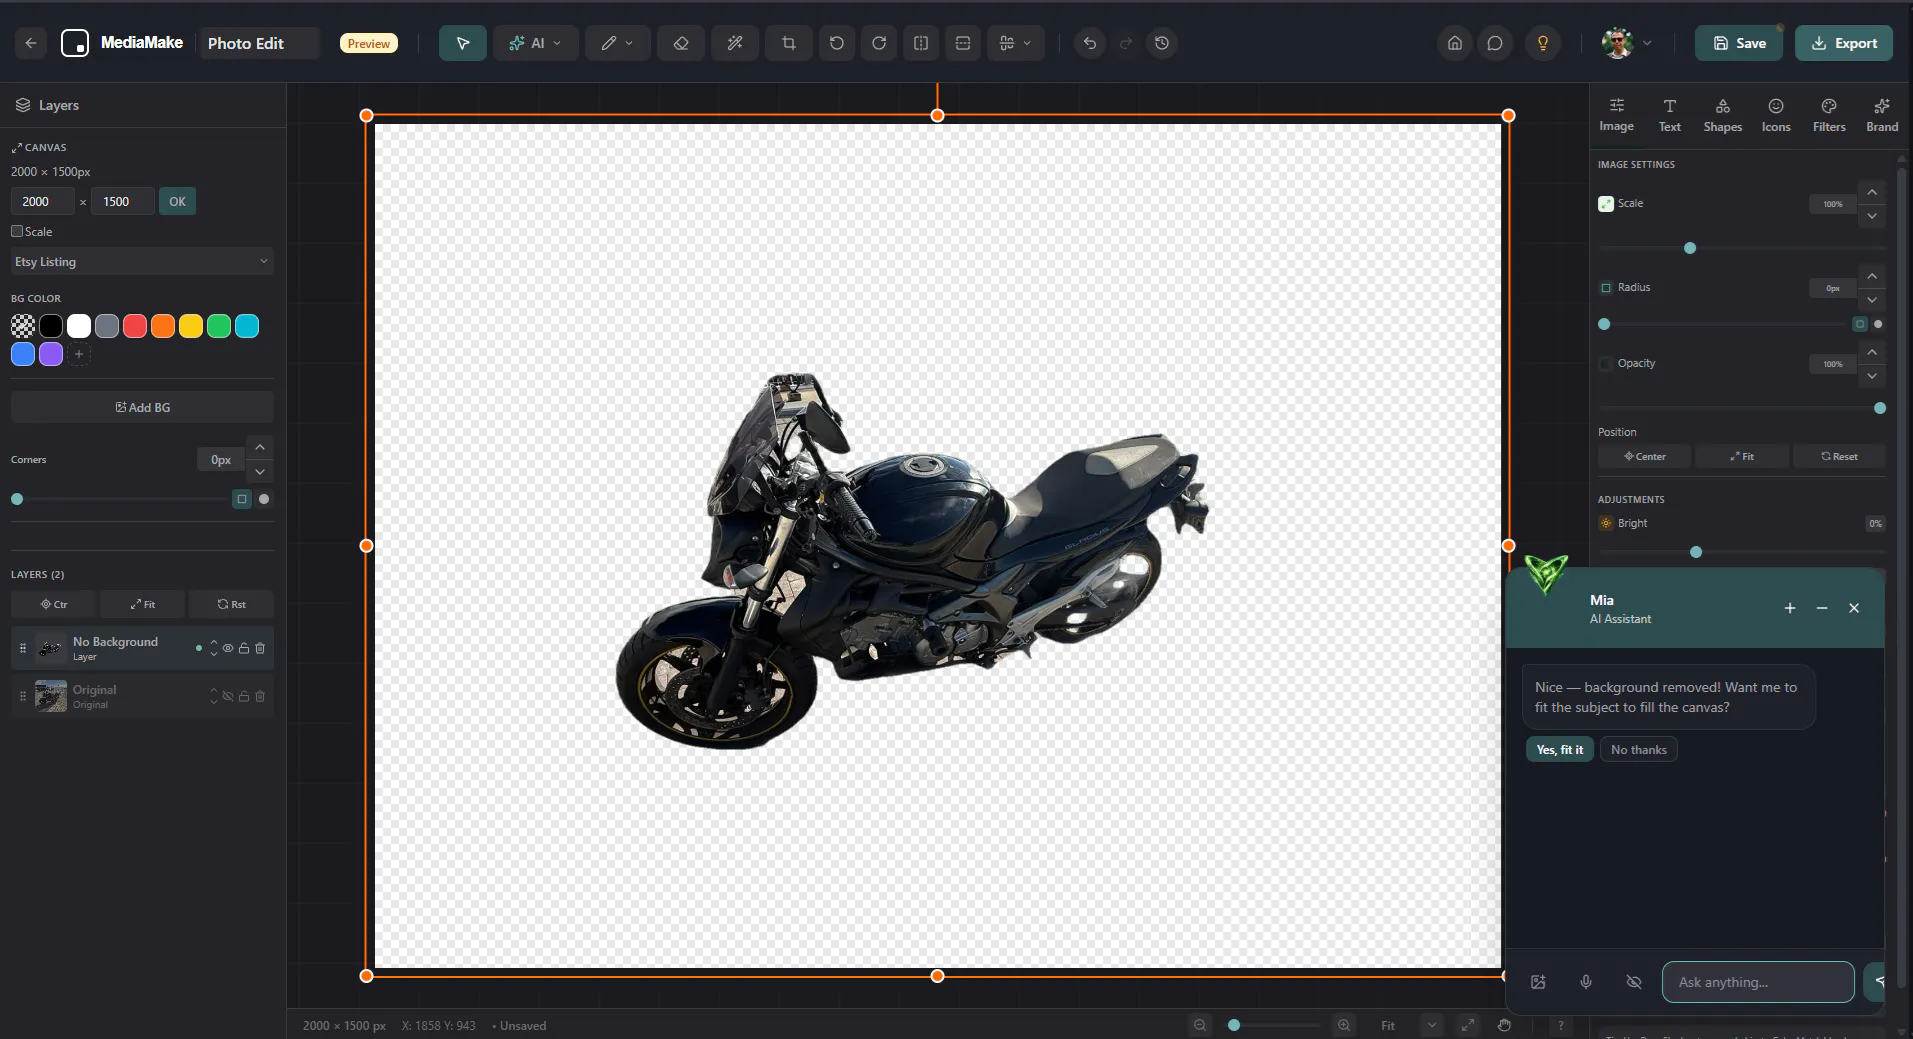Select the Eraser tool
Screen dimensions: 1913x1039
tap(681, 43)
